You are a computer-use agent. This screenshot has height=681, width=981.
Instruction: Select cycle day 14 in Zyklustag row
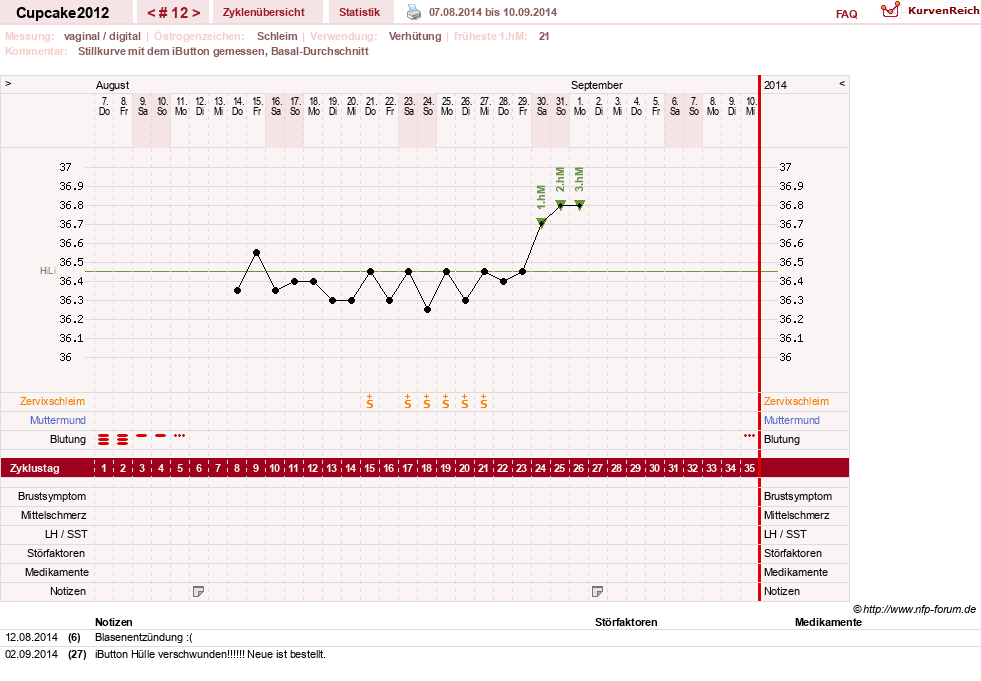pyautogui.click(x=350, y=468)
